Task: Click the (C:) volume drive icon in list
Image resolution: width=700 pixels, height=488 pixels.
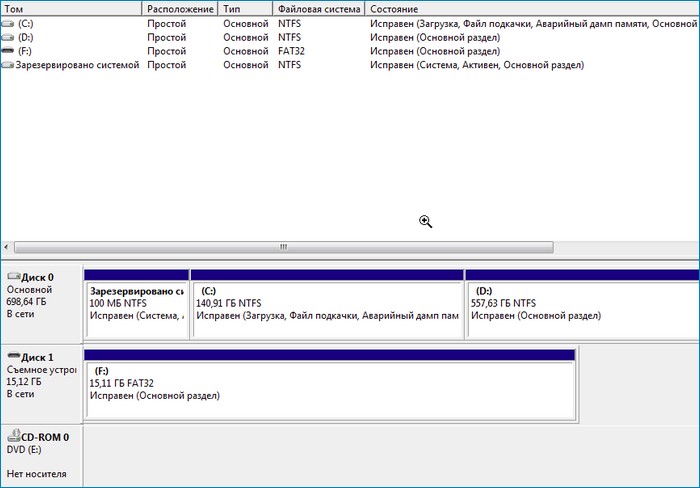Action: coord(9,23)
